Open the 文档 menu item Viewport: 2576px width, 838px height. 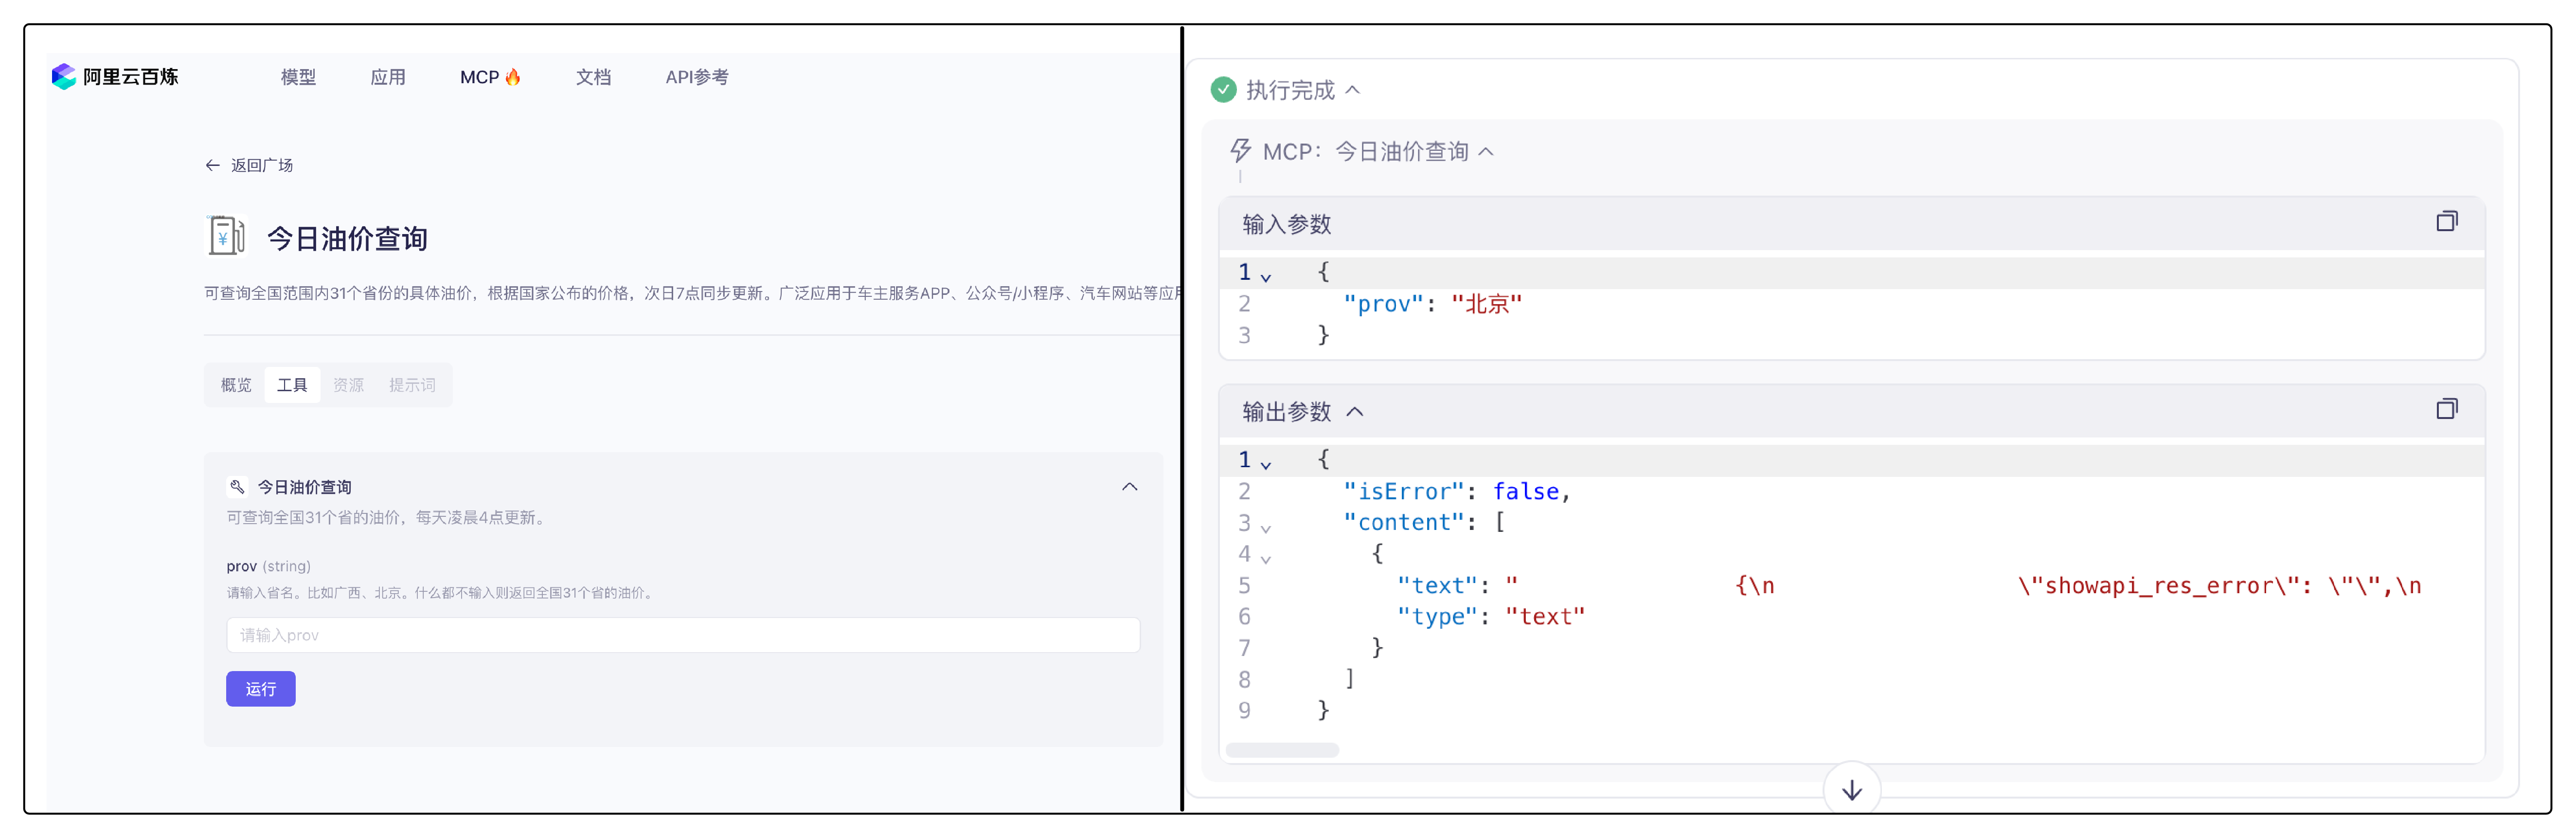[x=593, y=77]
